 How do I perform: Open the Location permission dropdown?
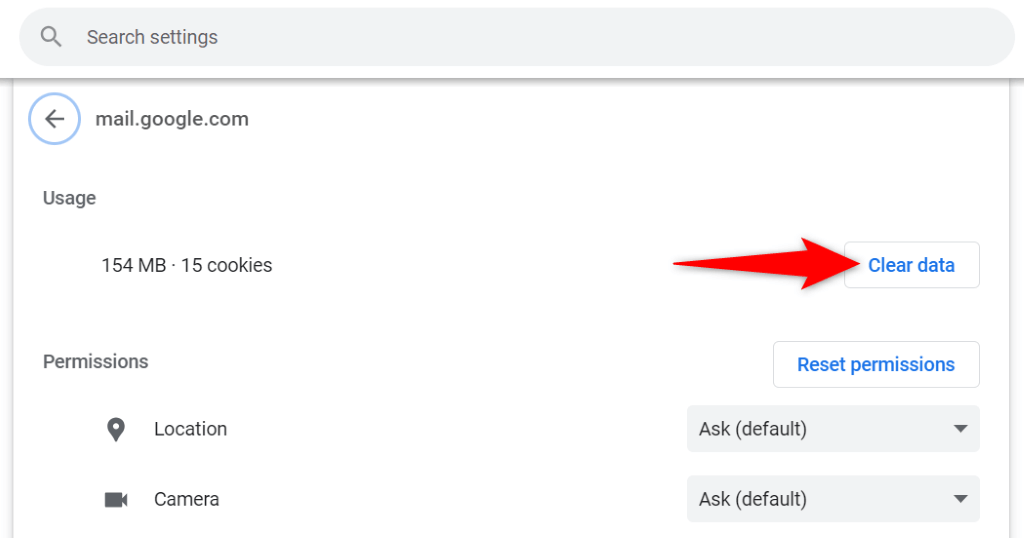[x=832, y=429]
